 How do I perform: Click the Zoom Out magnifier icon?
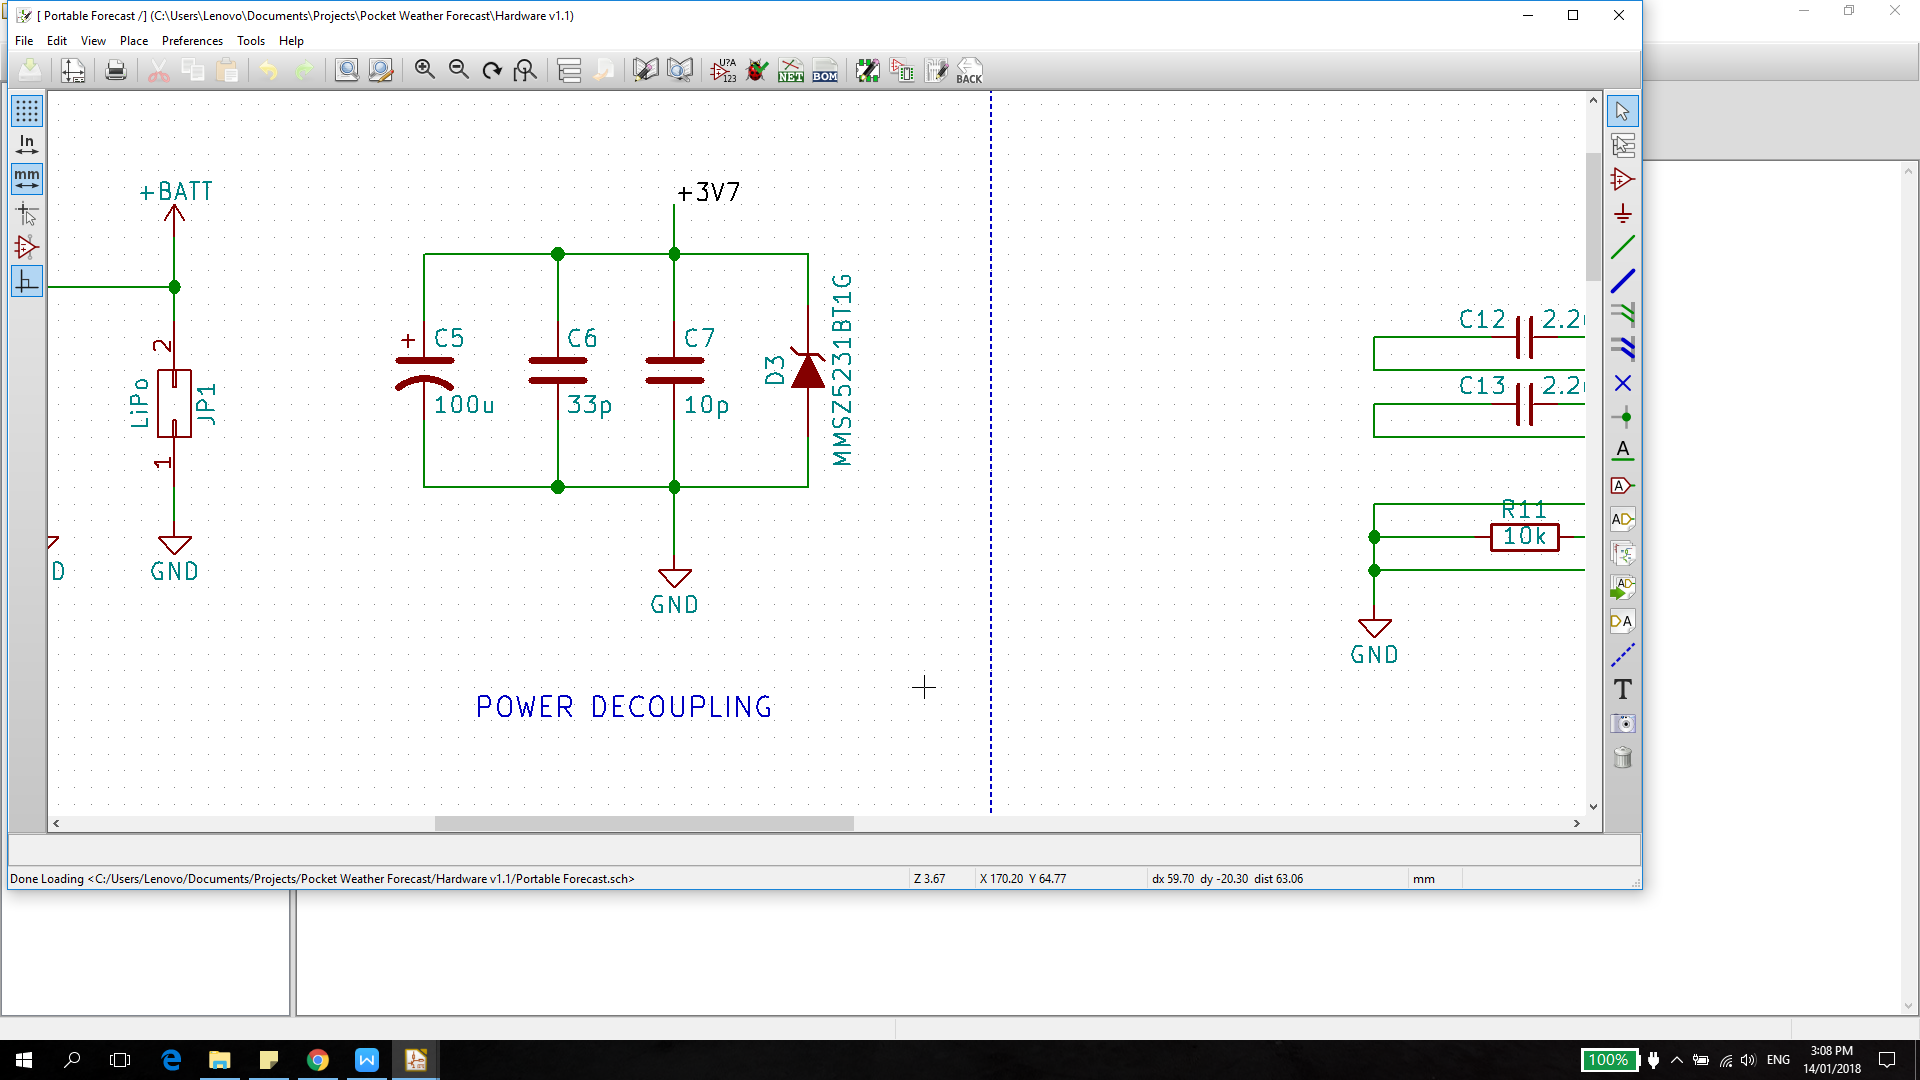click(458, 70)
